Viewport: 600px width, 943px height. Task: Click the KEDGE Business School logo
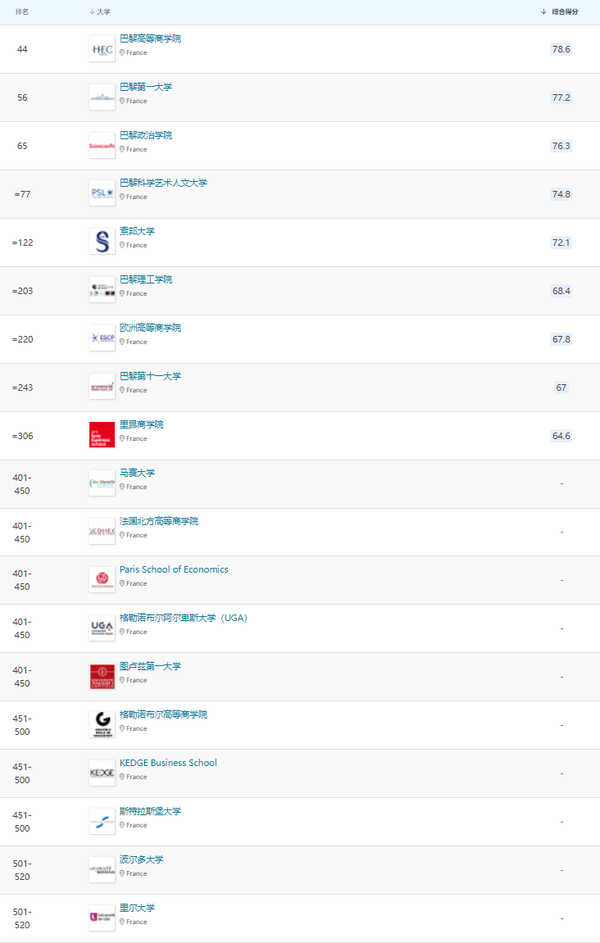point(102,773)
